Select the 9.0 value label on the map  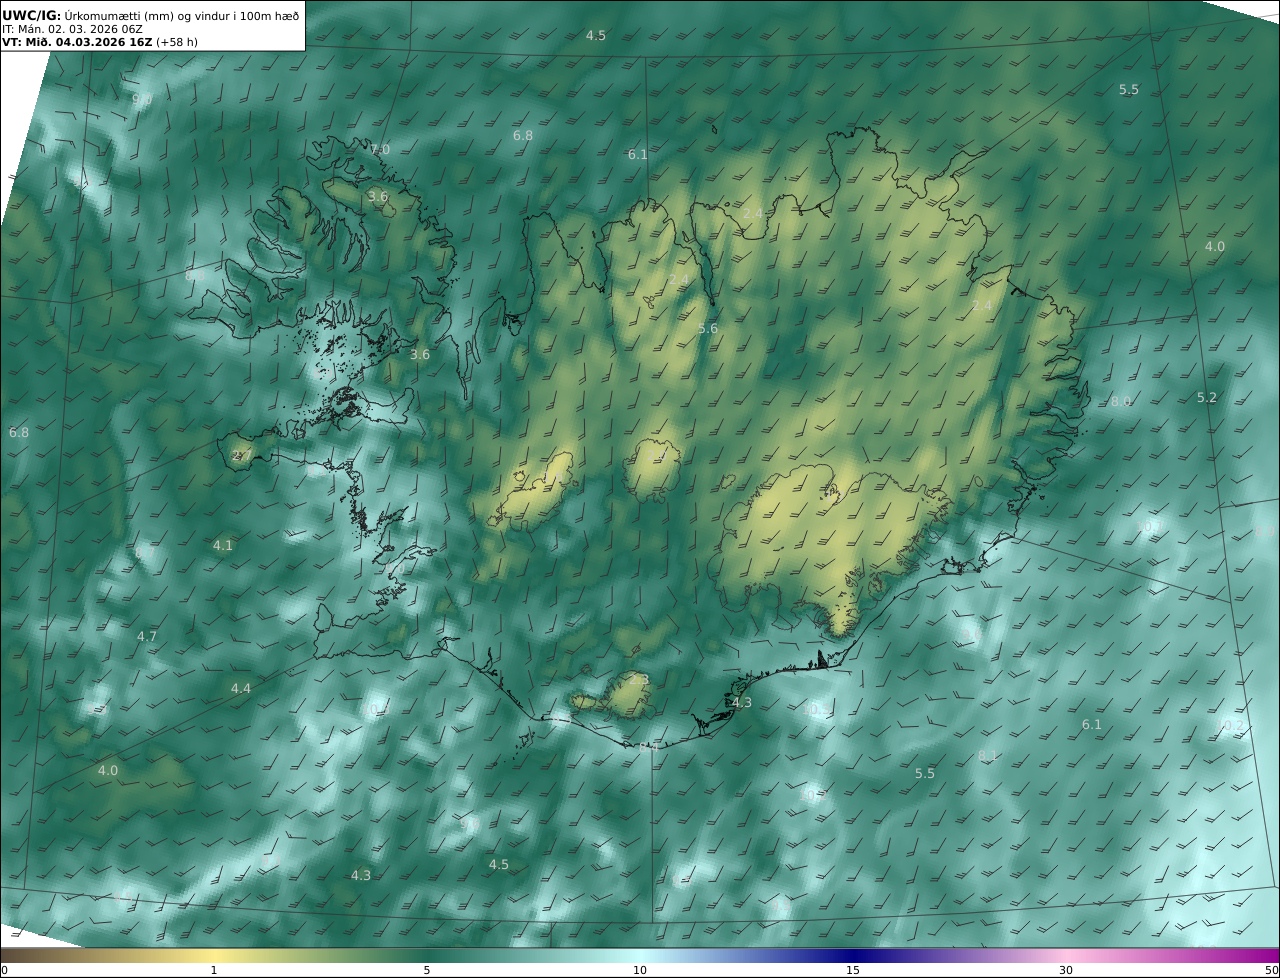click(x=142, y=99)
